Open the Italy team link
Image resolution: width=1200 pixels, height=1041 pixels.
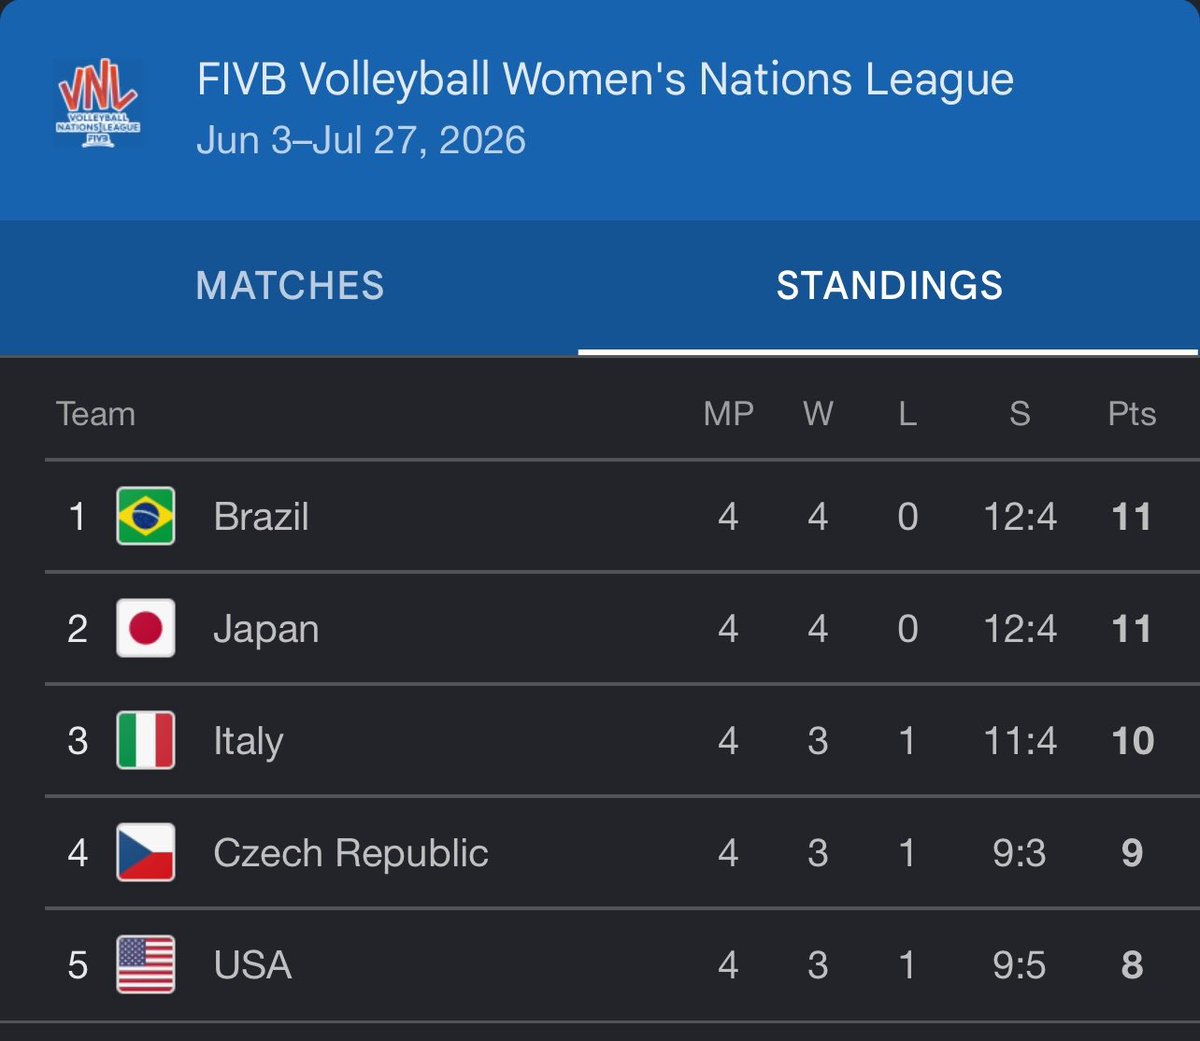248,742
